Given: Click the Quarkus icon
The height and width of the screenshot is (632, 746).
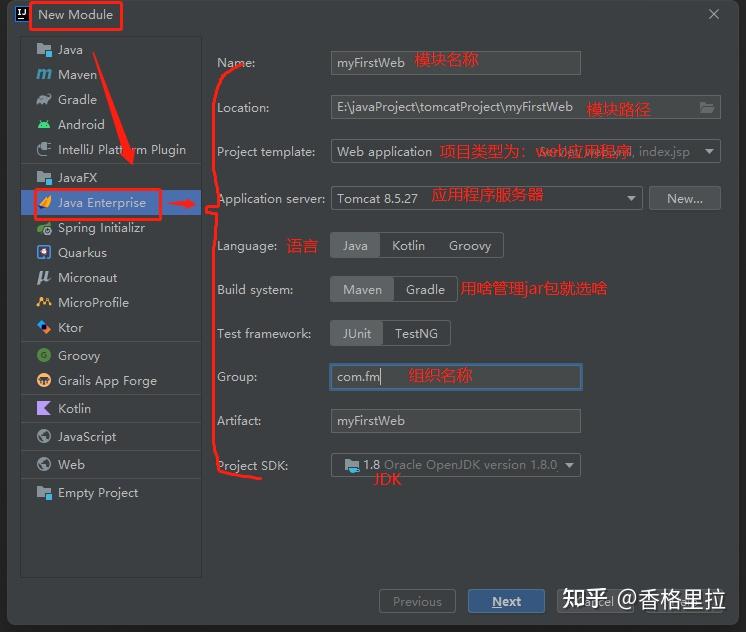Looking at the screenshot, I should click(x=44, y=252).
